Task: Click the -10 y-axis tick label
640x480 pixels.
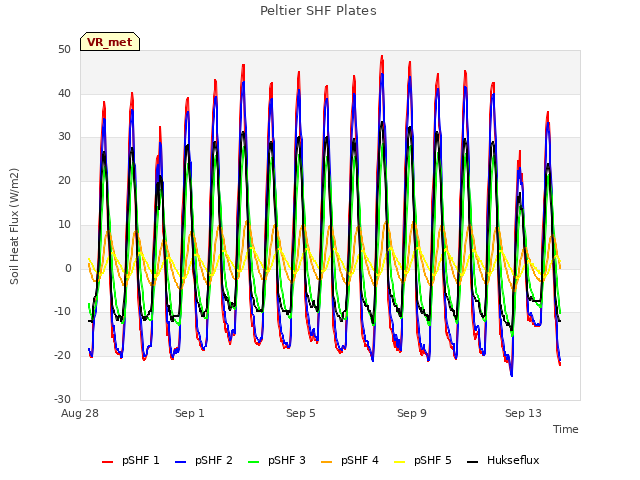Action: 62,312
